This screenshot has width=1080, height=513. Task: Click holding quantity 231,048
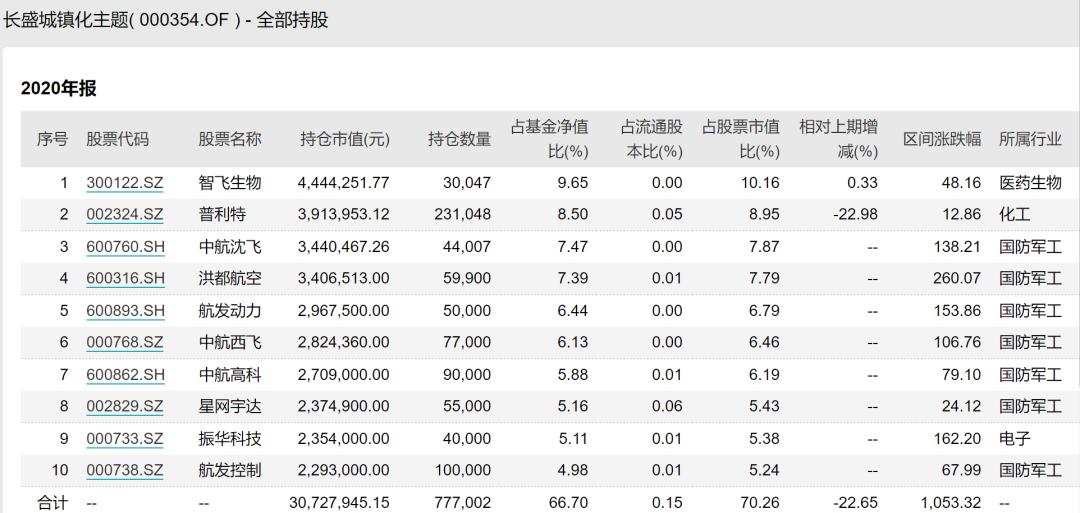[463, 215]
